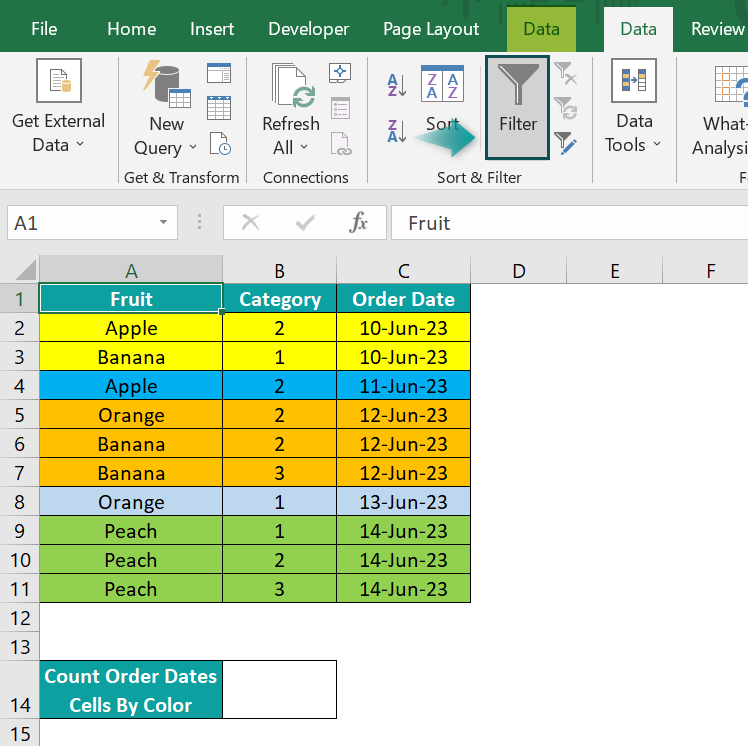The image size is (748, 746).
Task: Expand the Data Tools chevron
Action: point(657,144)
